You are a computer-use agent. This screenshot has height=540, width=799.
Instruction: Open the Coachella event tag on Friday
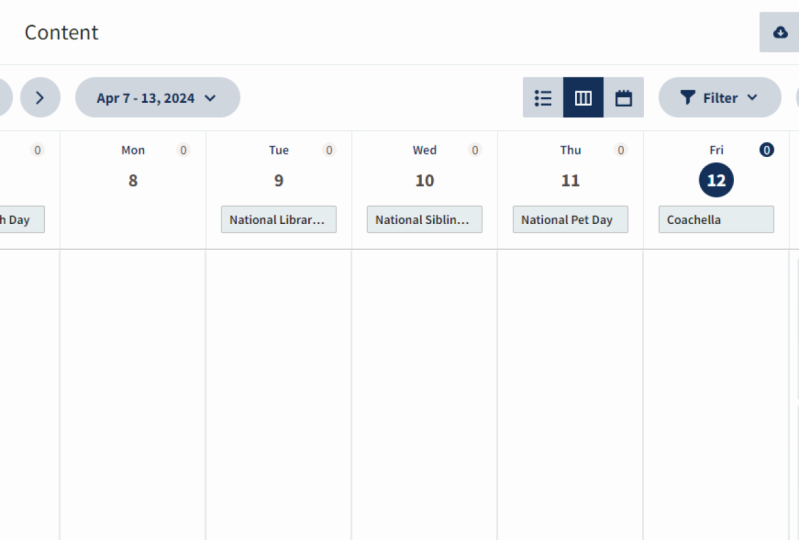pos(716,220)
